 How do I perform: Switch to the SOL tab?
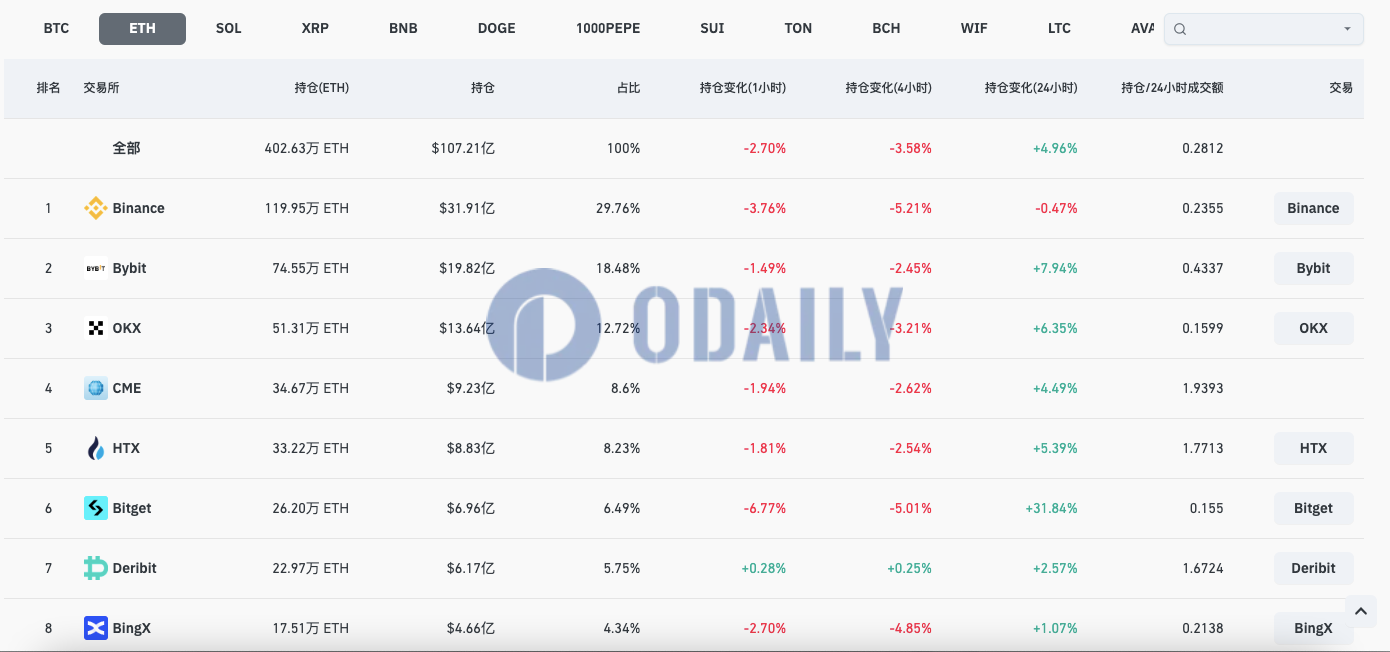pyautogui.click(x=228, y=28)
